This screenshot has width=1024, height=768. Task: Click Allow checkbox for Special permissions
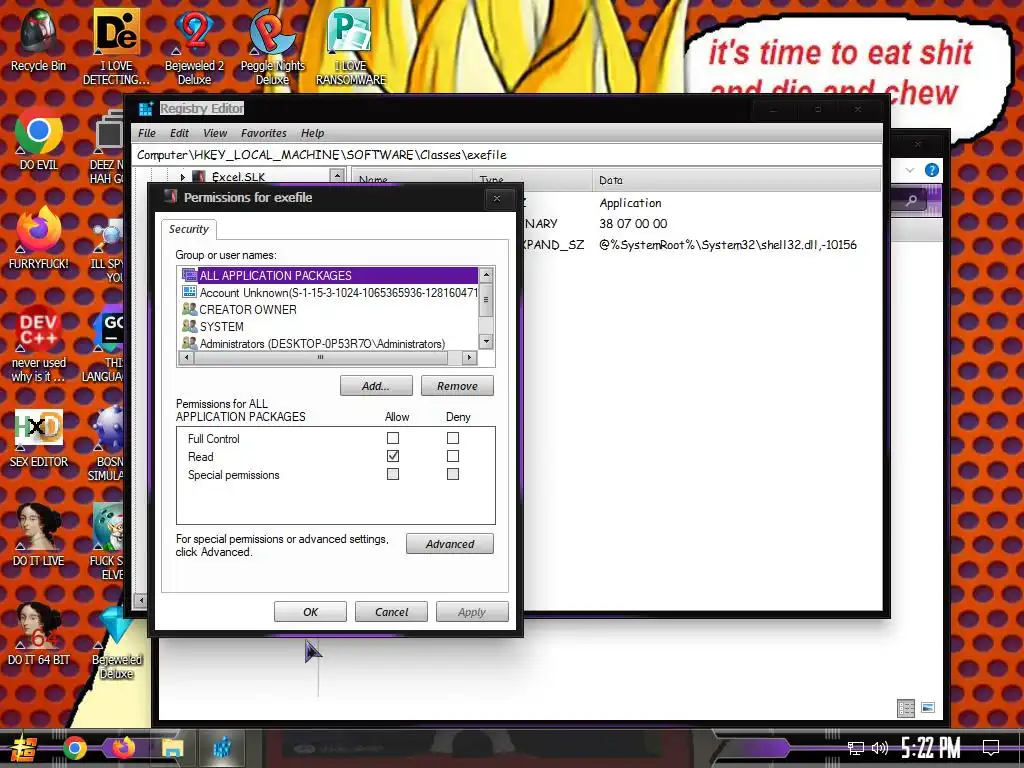pos(393,474)
